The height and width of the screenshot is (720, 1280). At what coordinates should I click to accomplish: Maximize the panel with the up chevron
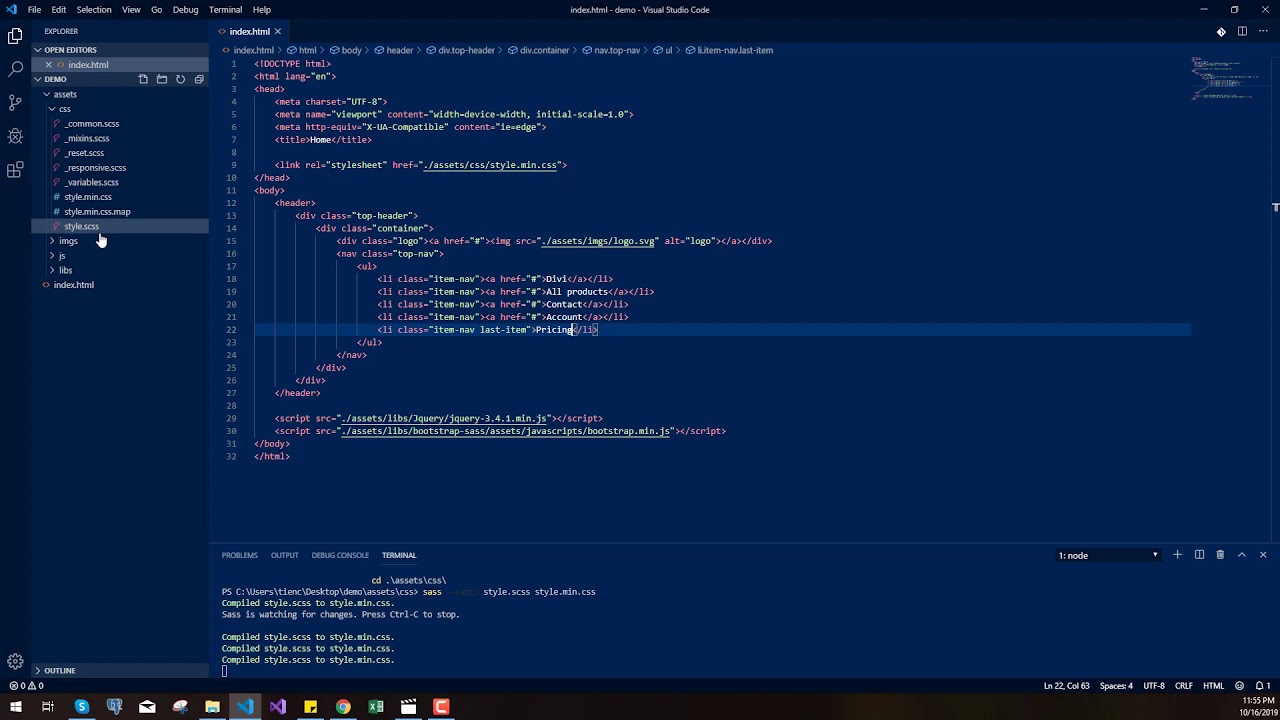(1242, 555)
